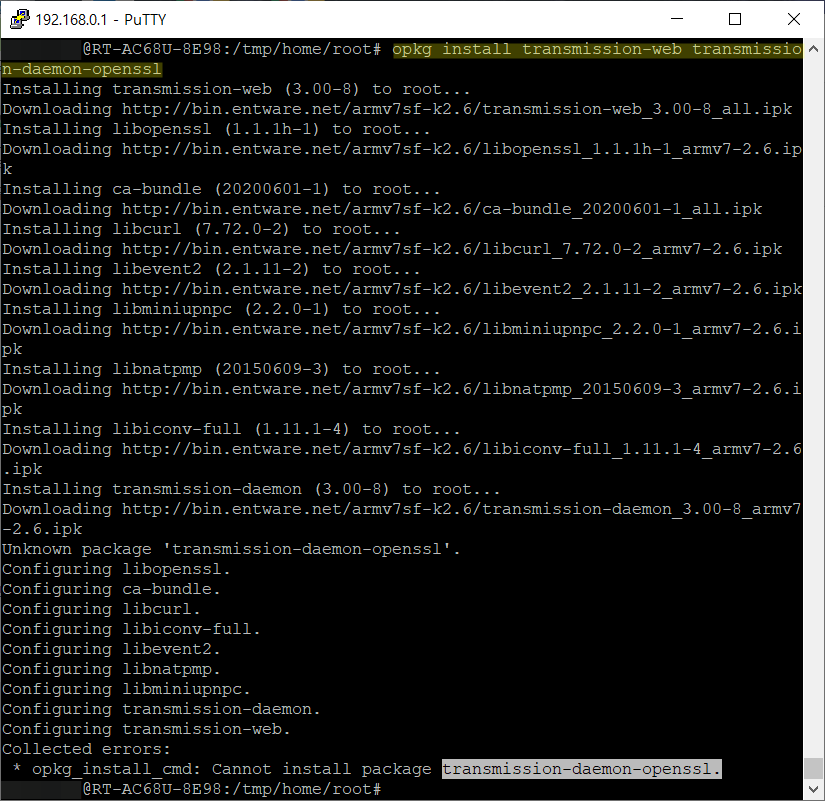Click 'Configuring libevent2.' line
825x801 pixels.
click(111, 649)
